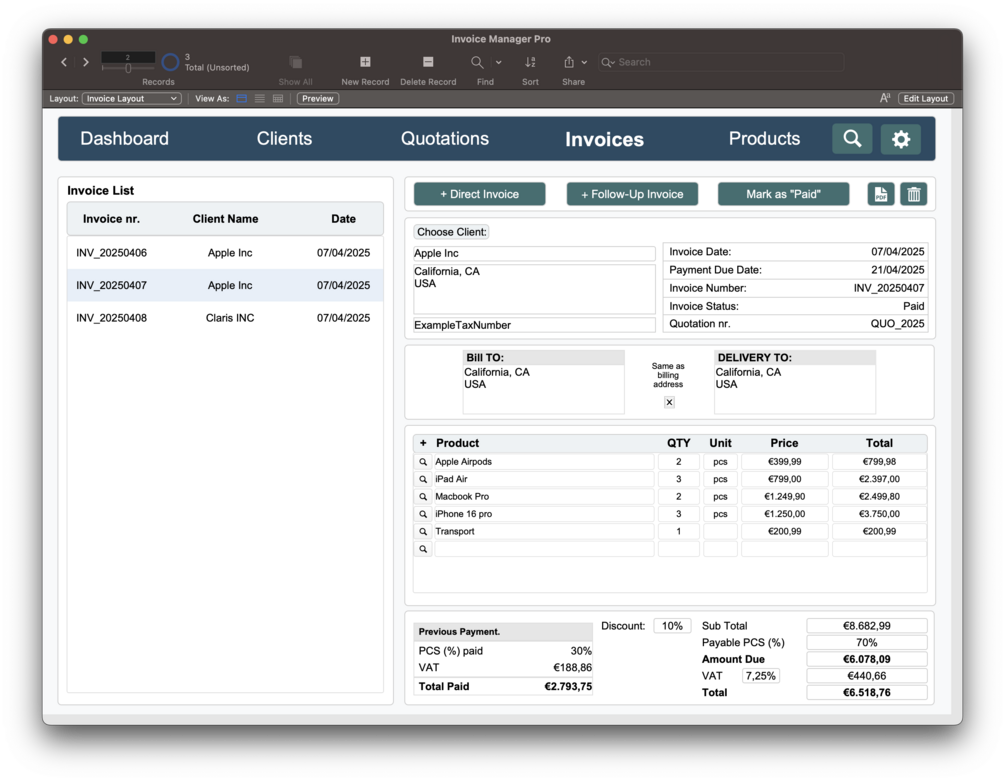Export invoice as PDF icon
This screenshot has height=781, width=1005.
click(x=881, y=194)
